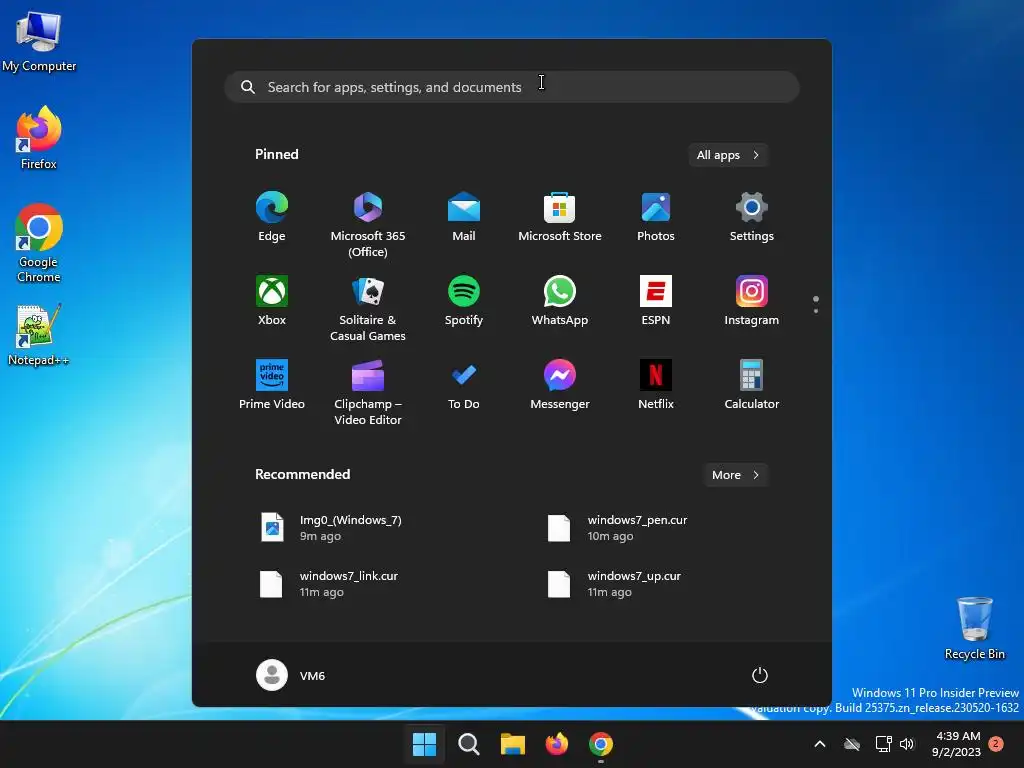
Task: Select Notepad++ desktop shortcut
Action: click(x=38, y=335)
